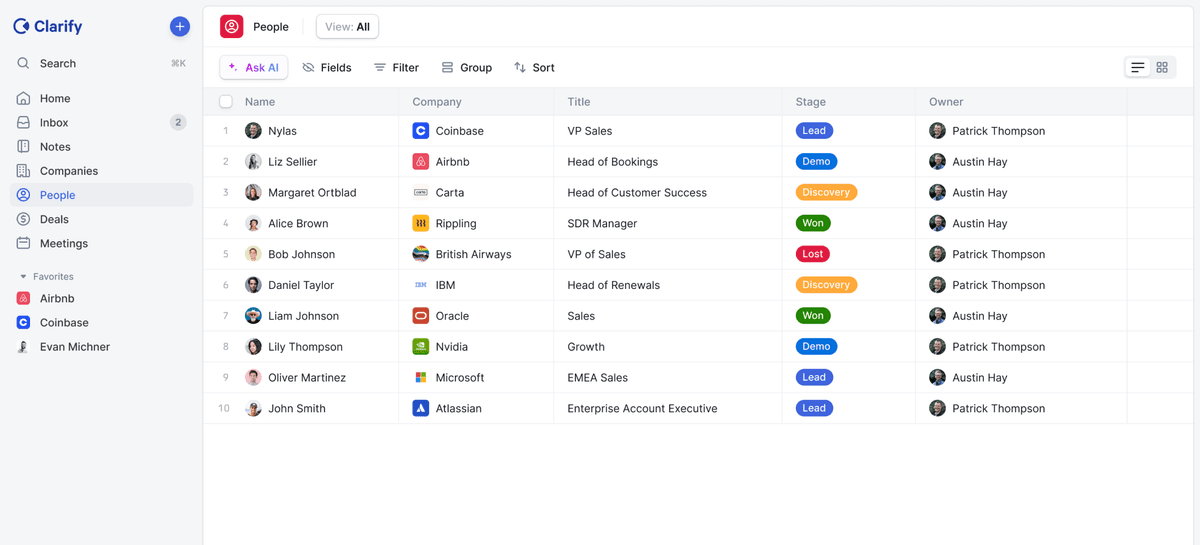This screenshot has width=1200, height=545.
Task: Click the Home icon in sidebar
Action: click(x=23, y=99)
